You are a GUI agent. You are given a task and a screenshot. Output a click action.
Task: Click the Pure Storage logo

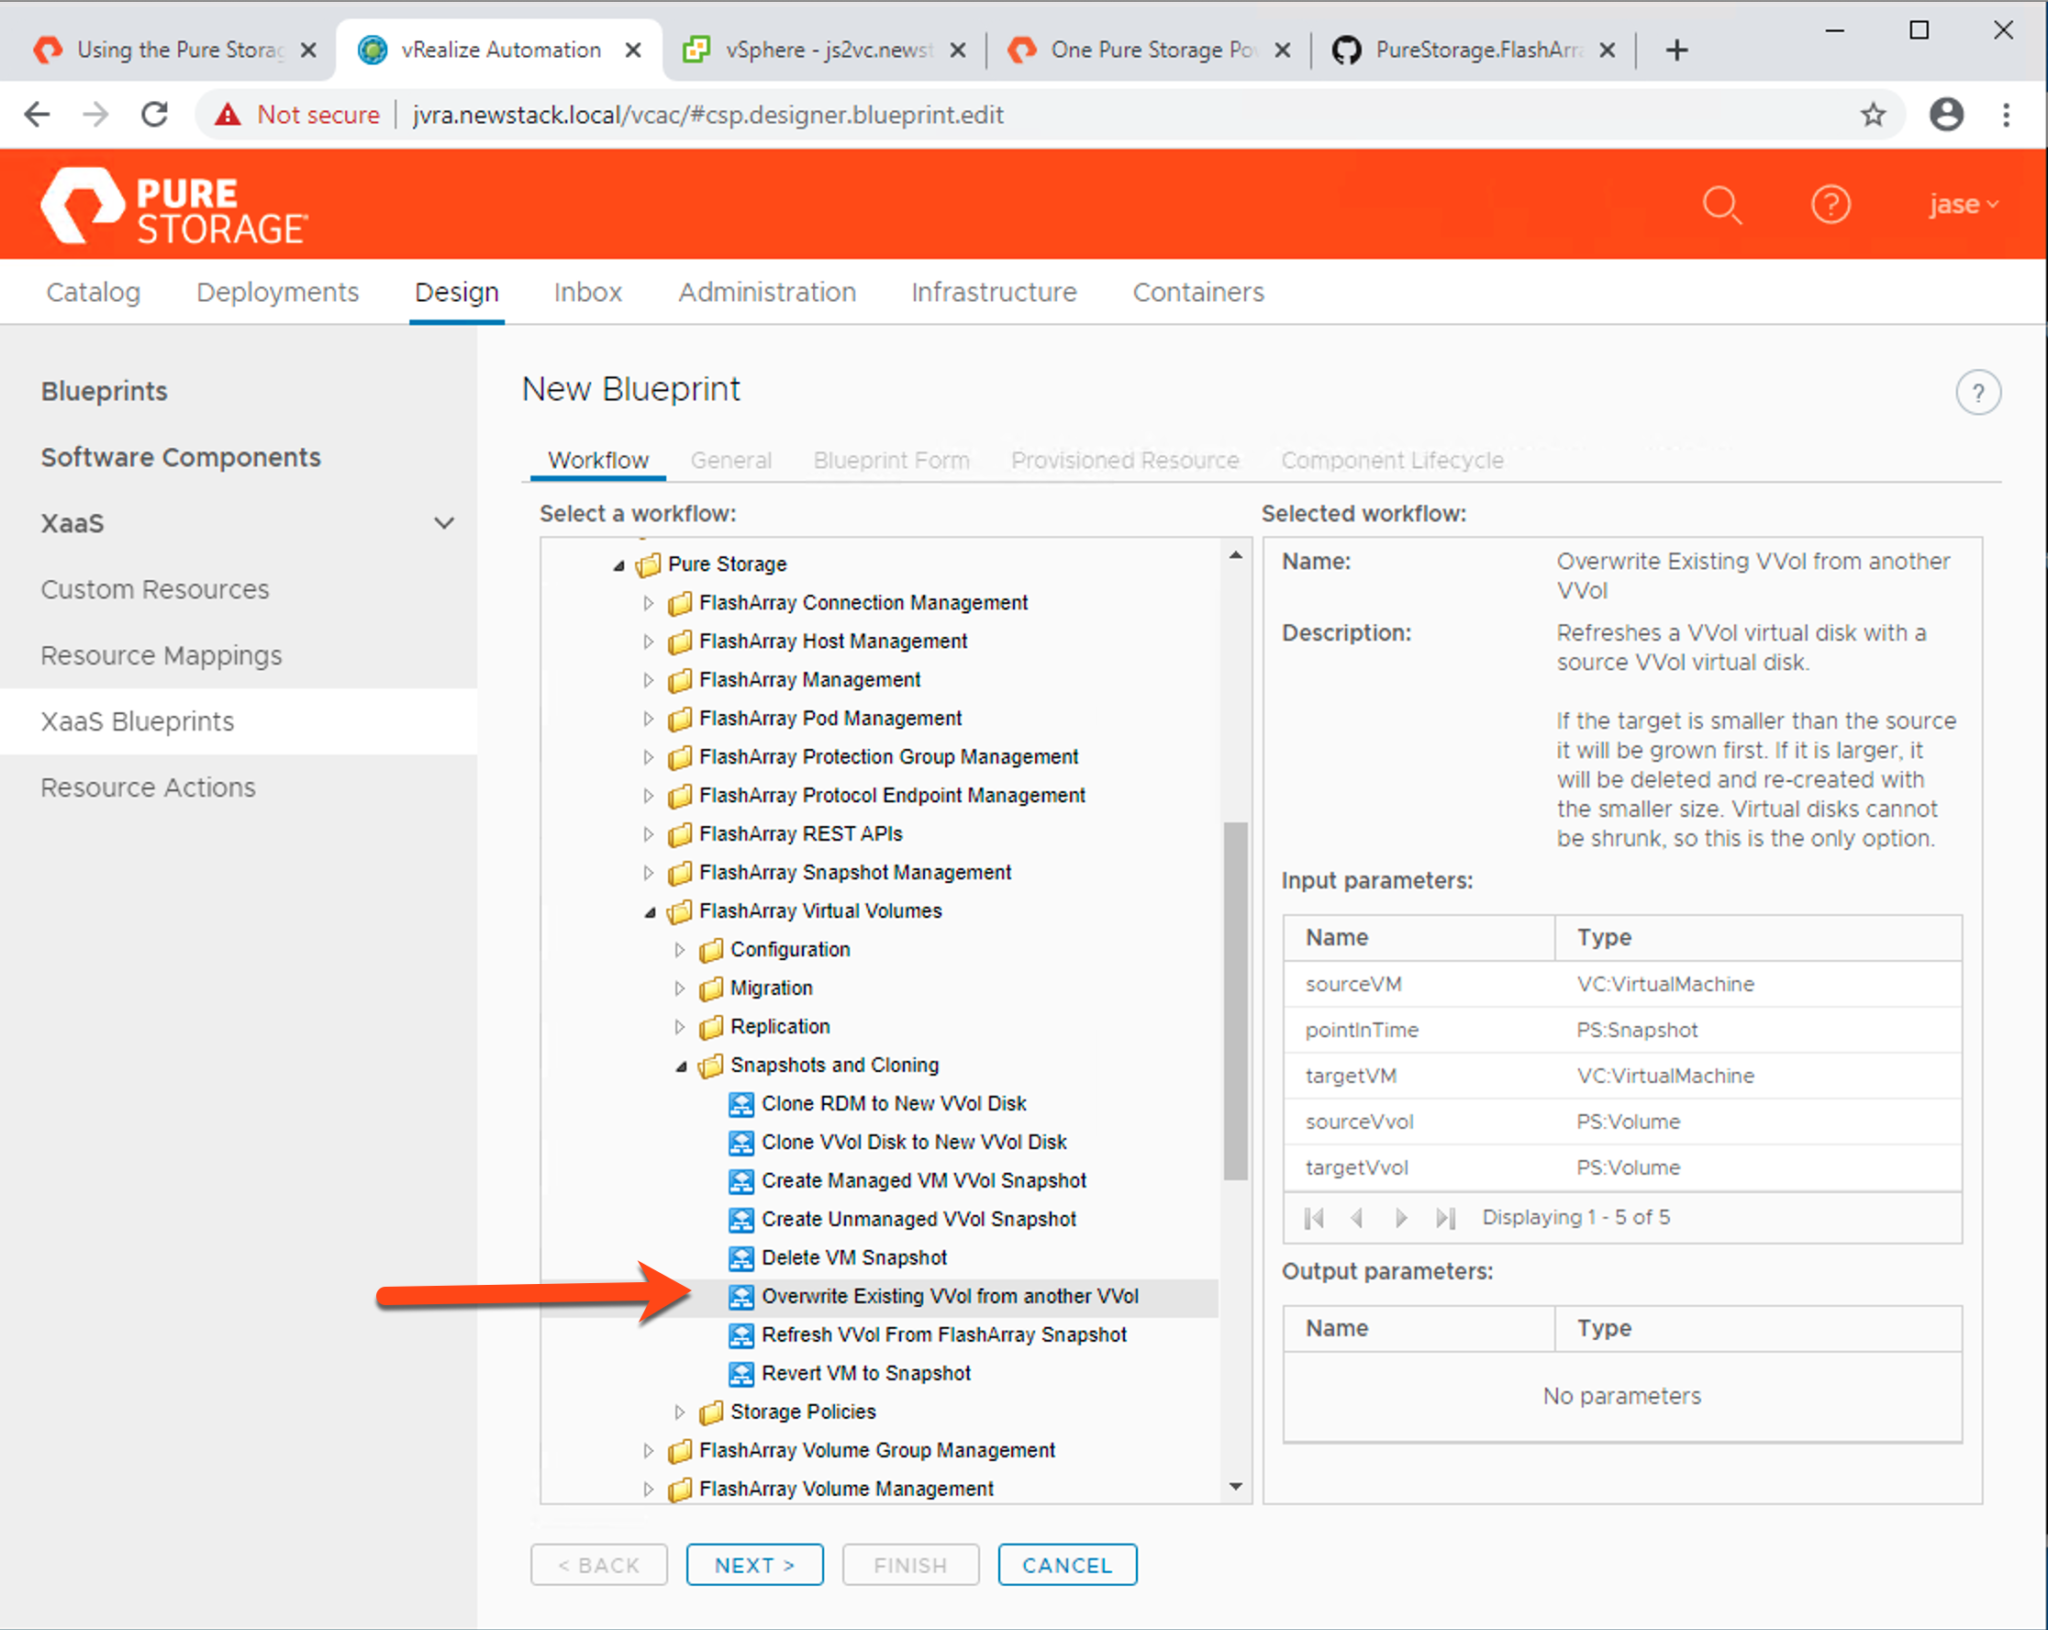pos(174,207)
